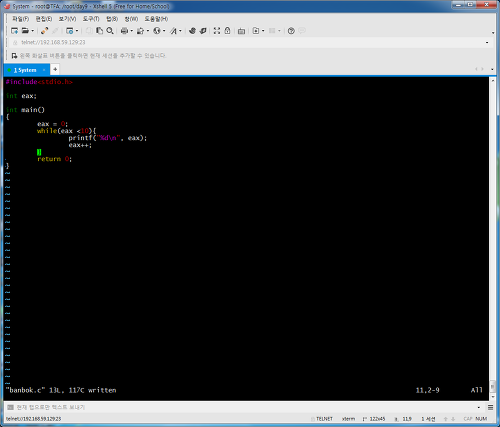500x427 pixels.
Task: Click the Lock screen padlock icon
Action: click(227, 31)
